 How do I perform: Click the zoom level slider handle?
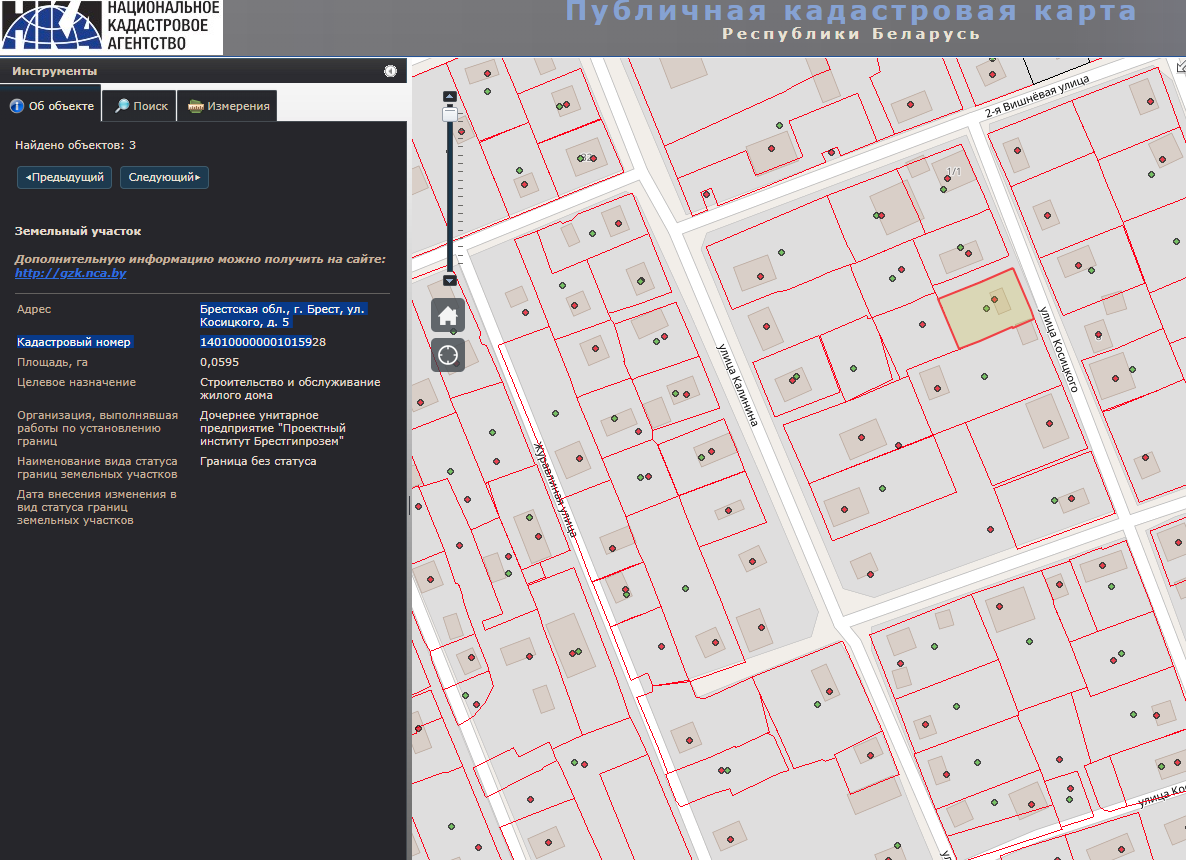click(x=449, y=114)
